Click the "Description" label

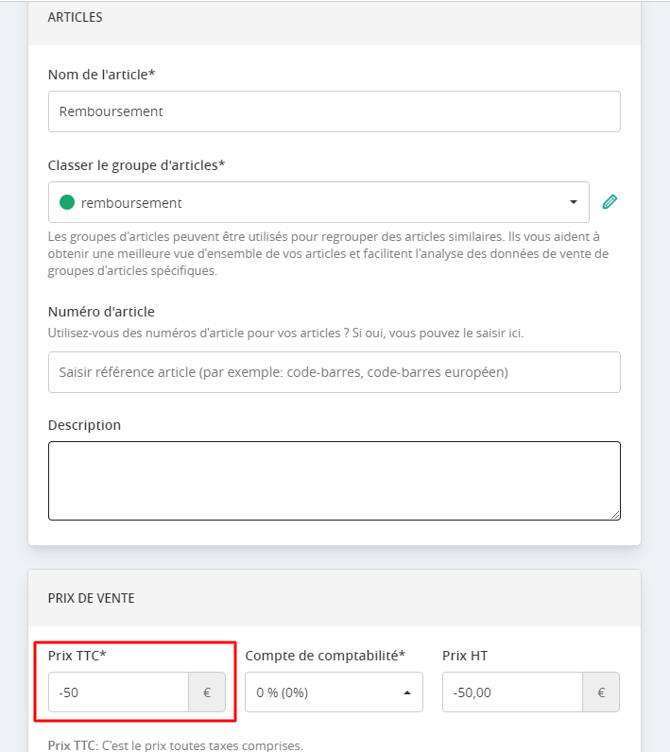(x=84, y=425)
